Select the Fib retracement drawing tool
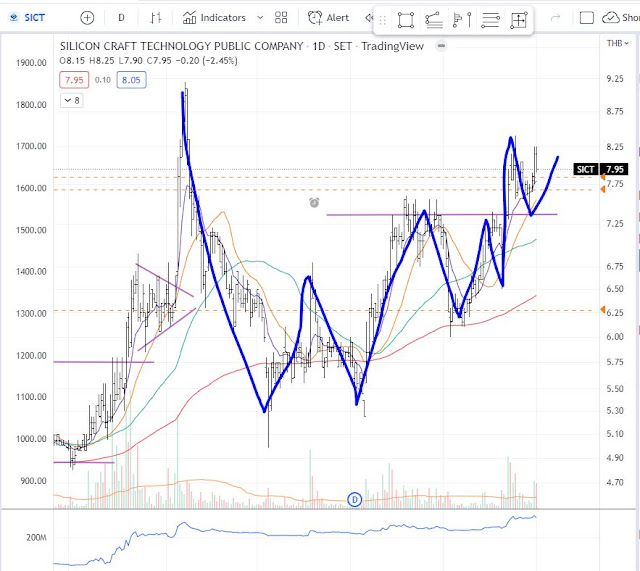This screenshot has width=640, height=571. tap(434, 20)
